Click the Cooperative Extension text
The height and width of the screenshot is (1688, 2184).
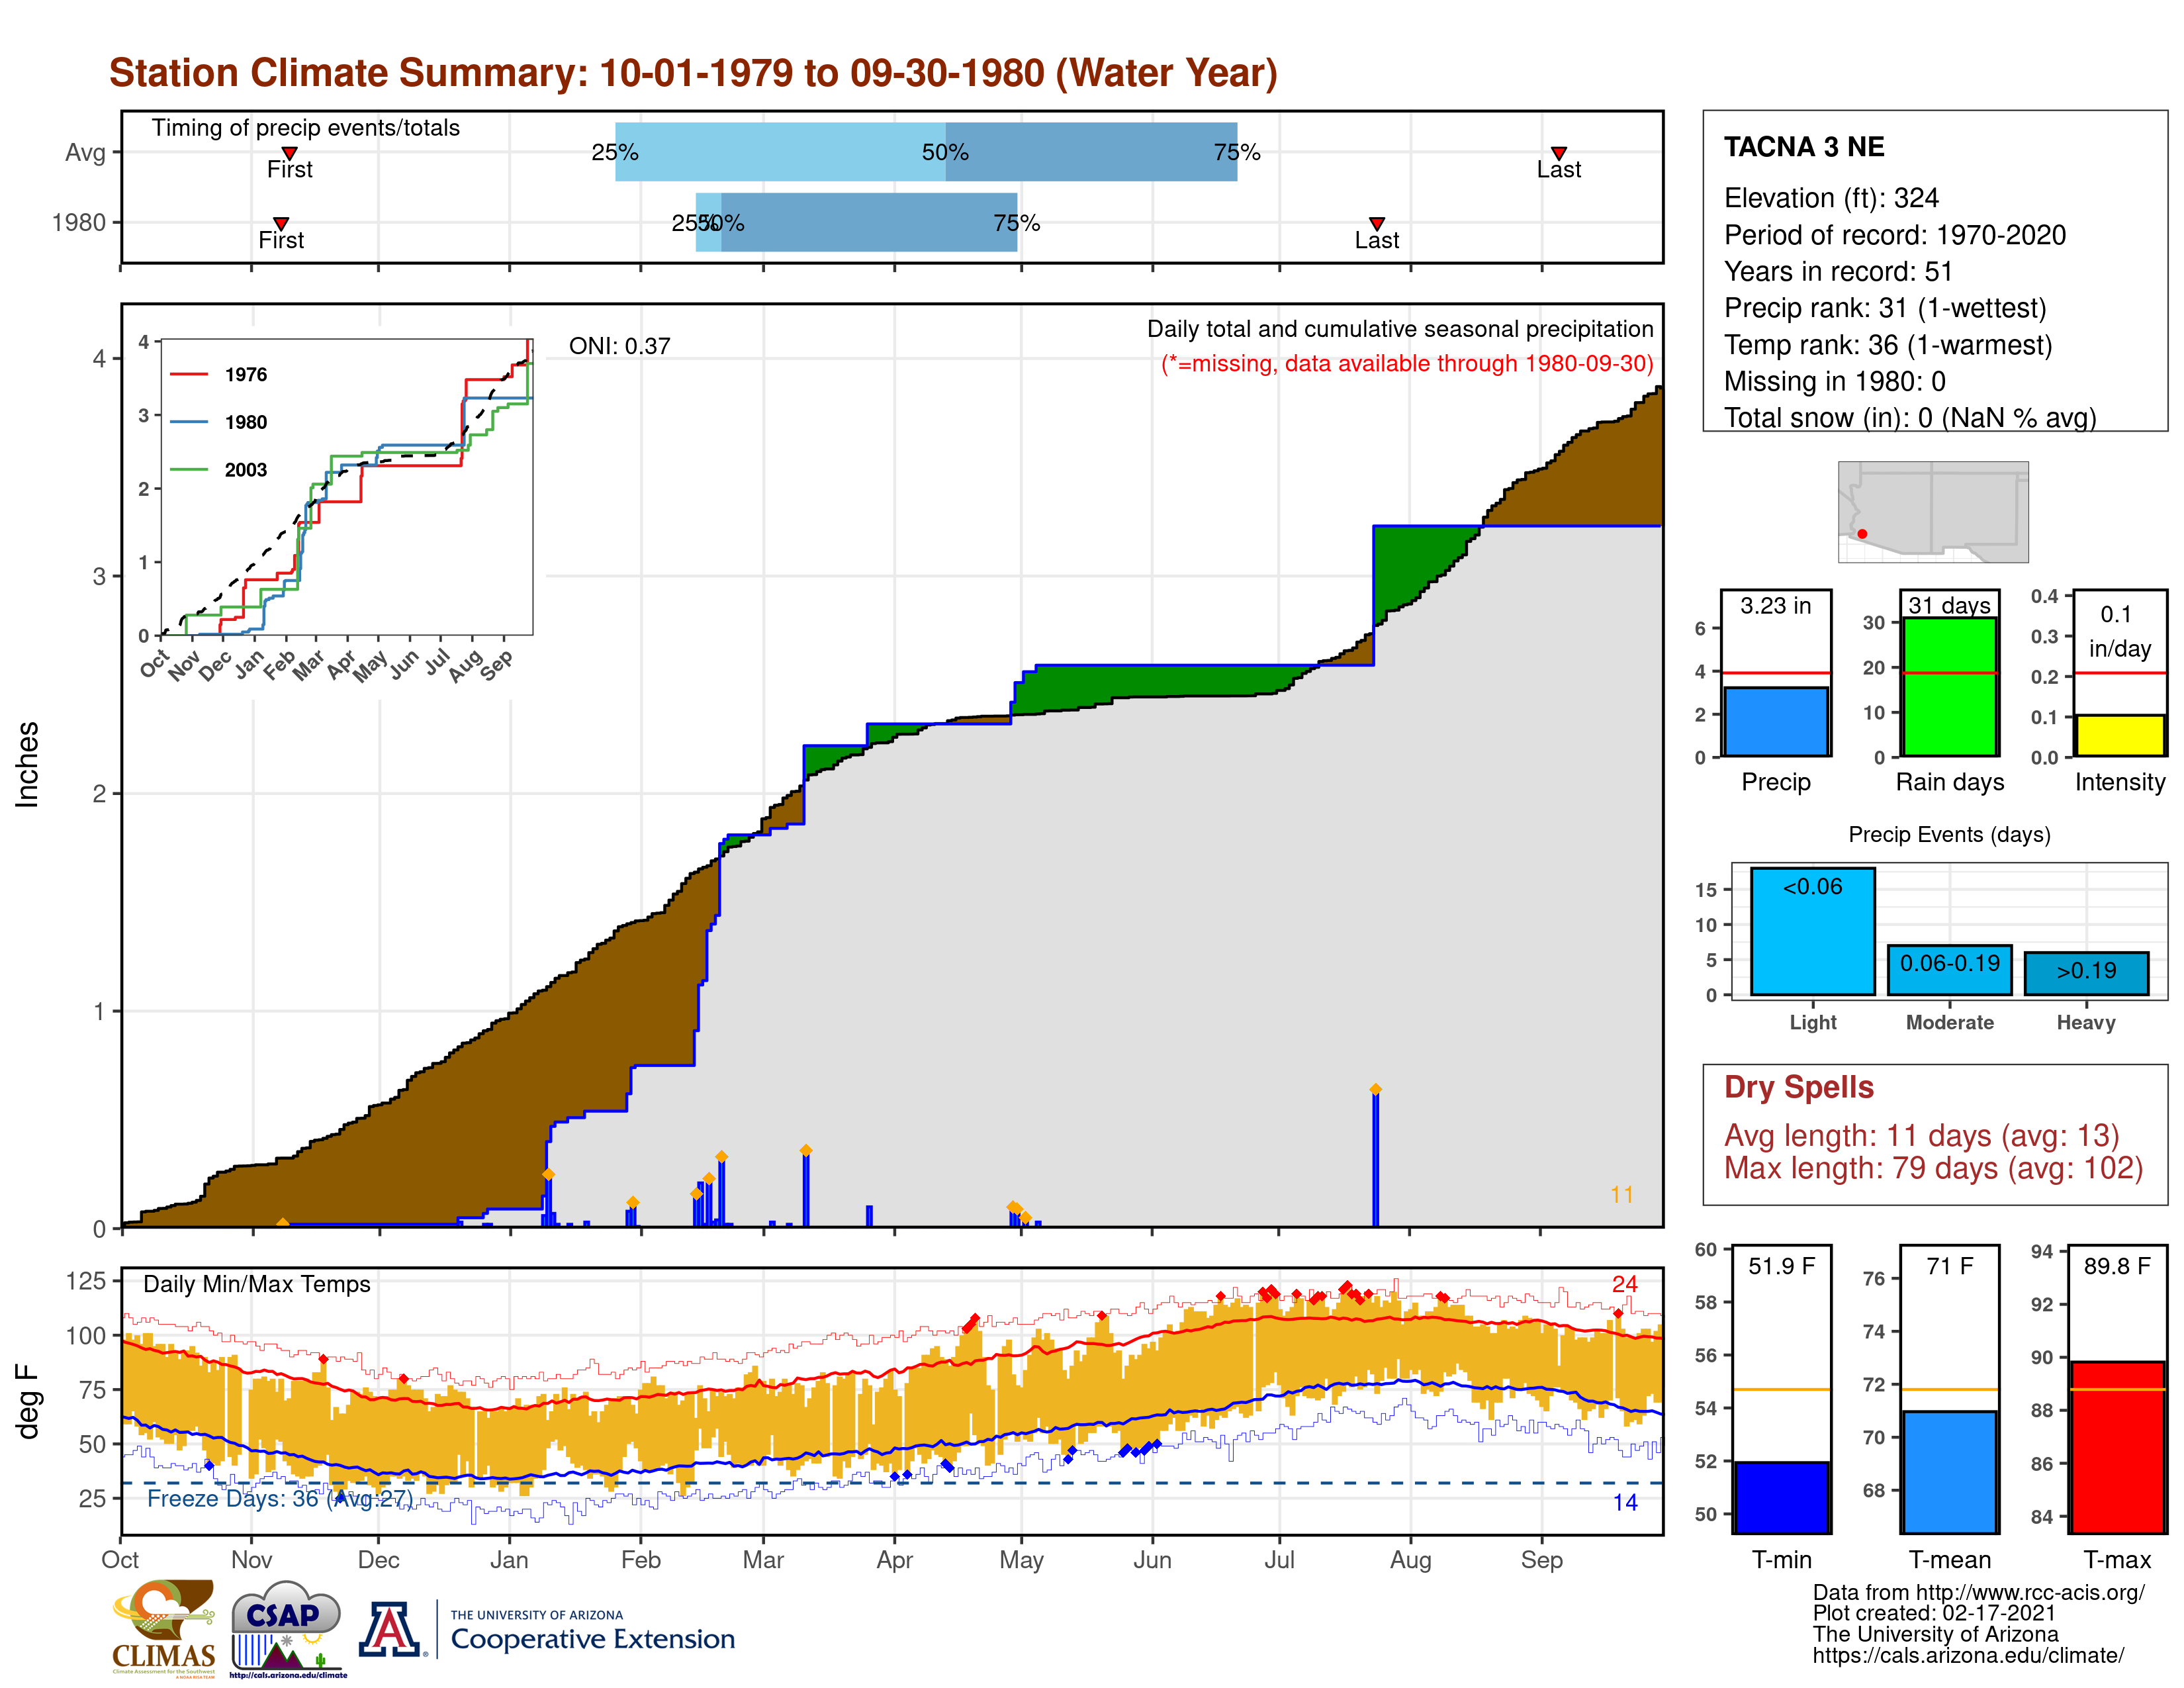(592, 1639)
